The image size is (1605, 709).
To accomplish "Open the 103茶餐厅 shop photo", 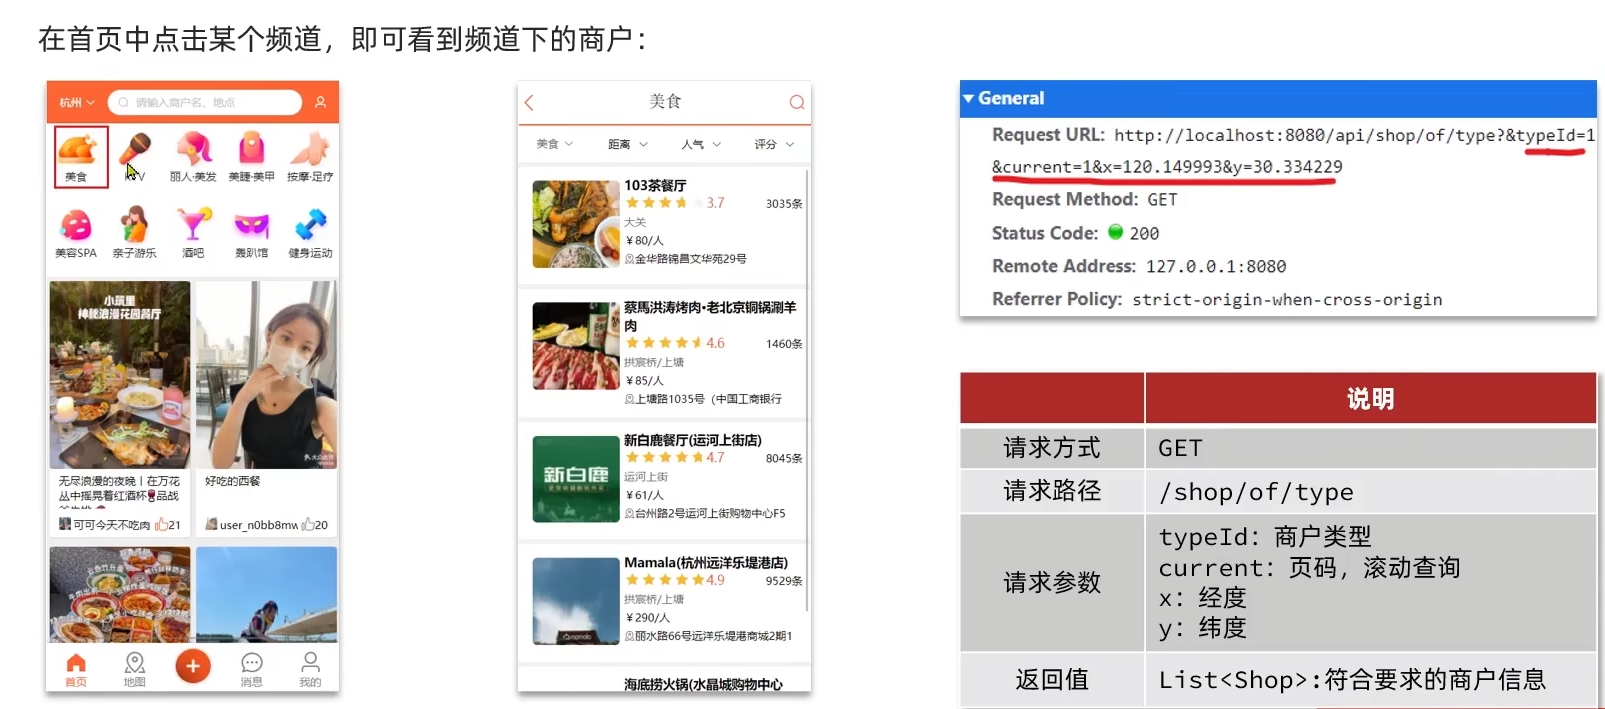I will [576, 224].
